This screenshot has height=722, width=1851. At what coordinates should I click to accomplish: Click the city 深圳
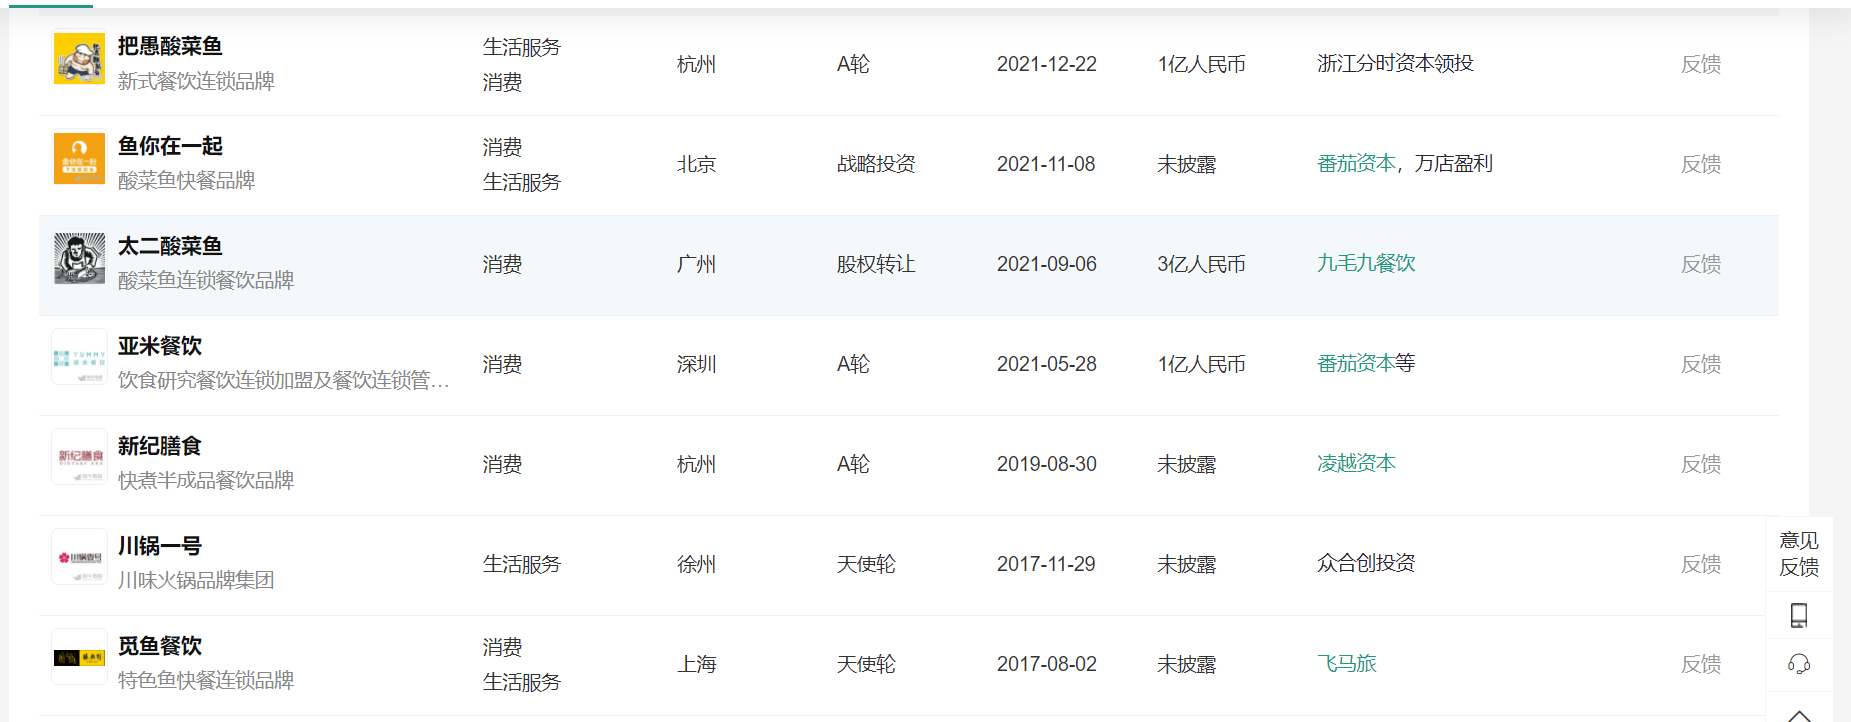point(697,364)
